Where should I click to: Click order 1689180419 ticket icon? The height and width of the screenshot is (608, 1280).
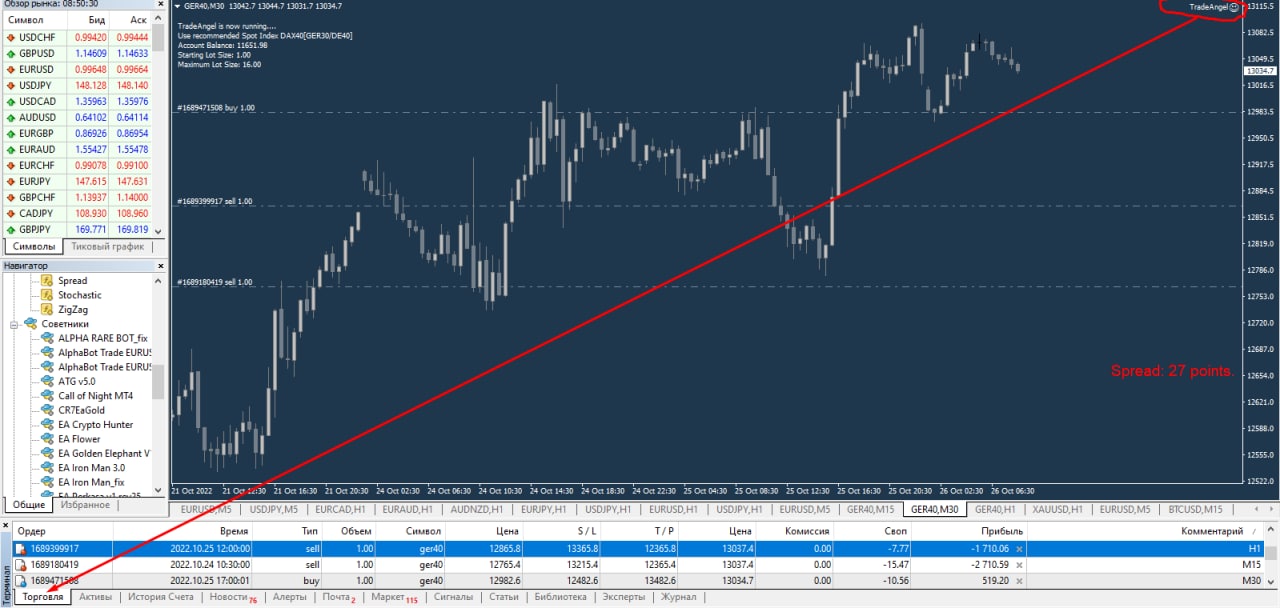[21, 565]
